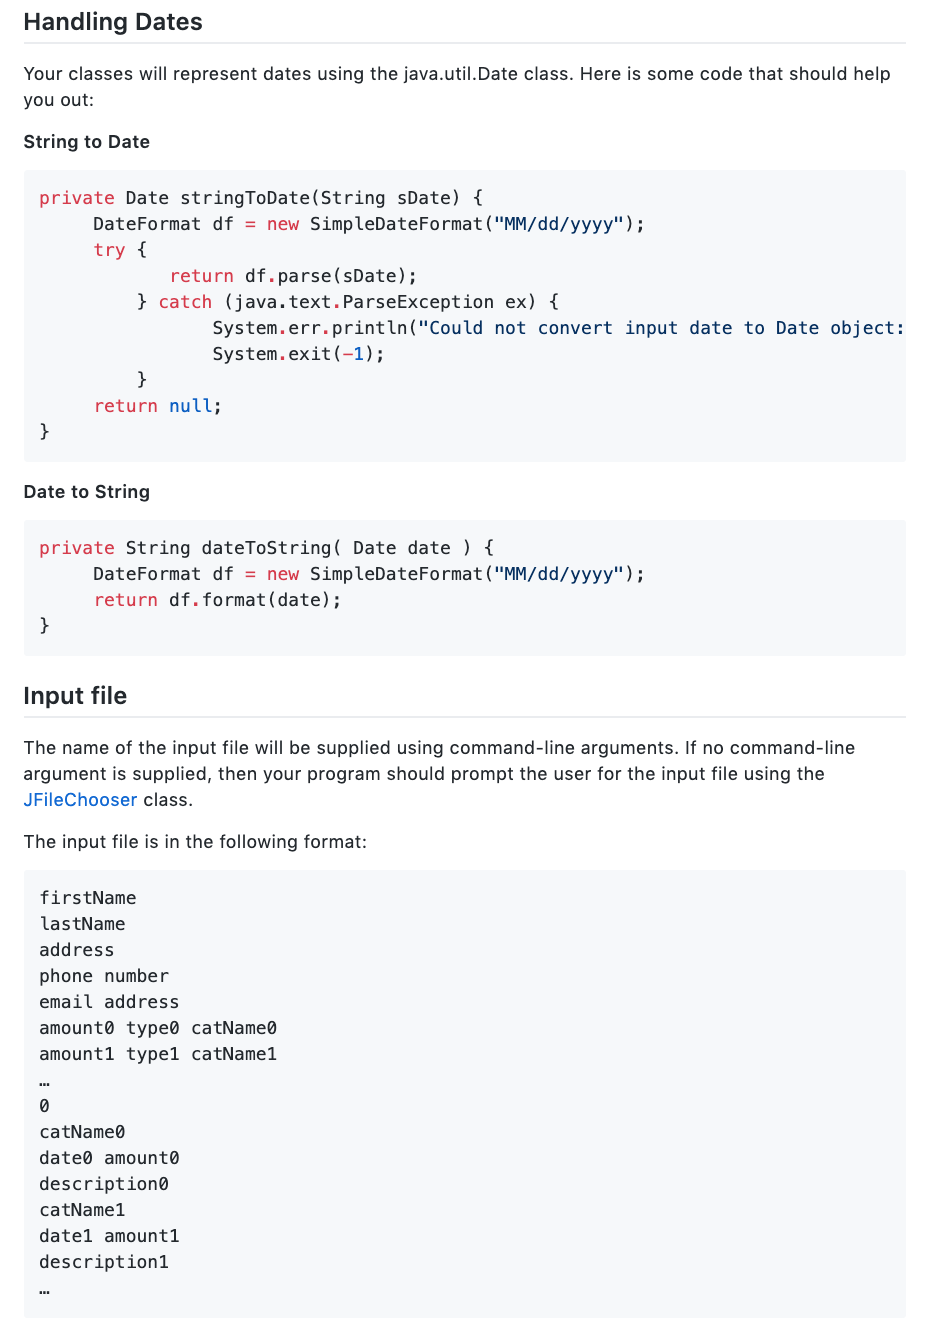Image resolution: width=930 pixels, height=1338 pixels.
Task: Click the 'date1 amount1' format line
Action: click(x=109, y=1236)
